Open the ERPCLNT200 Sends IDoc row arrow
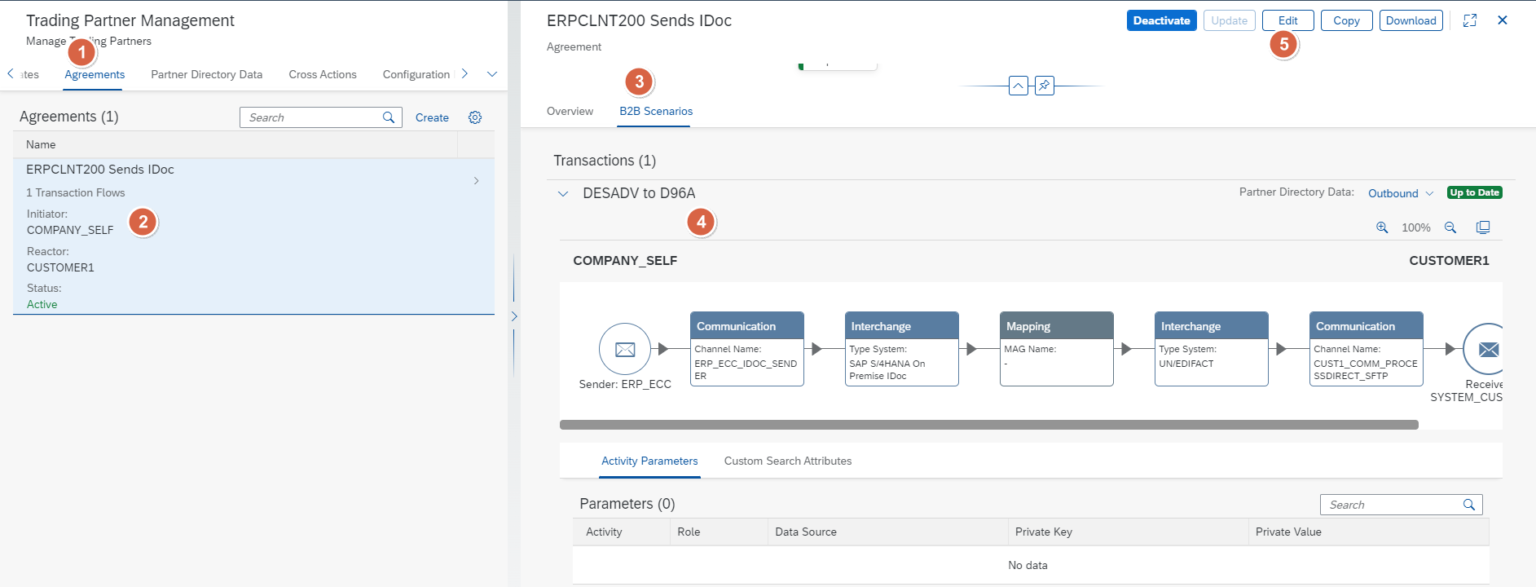This screenshot has height=587, width=1536. [x=476, y=181]
